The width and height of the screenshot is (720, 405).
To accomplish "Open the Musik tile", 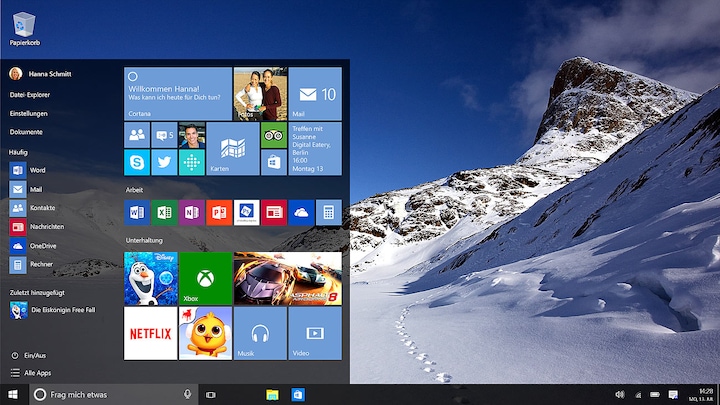I will click(260, 333).
